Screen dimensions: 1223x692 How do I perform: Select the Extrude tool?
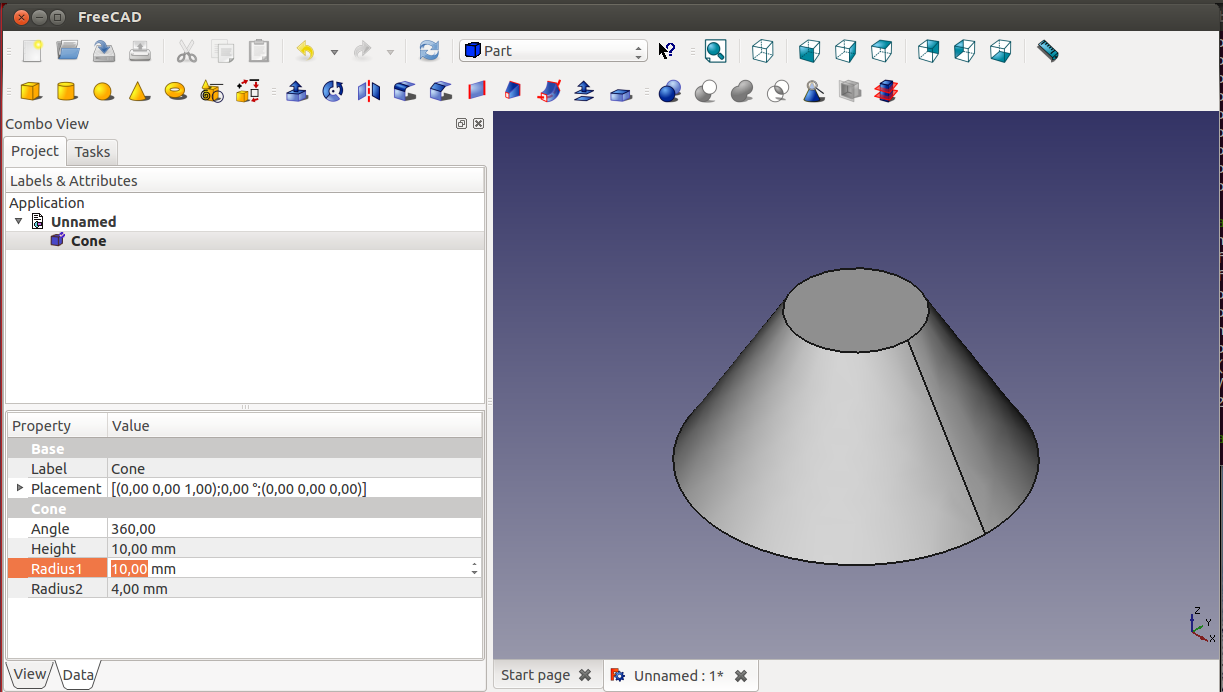[297, 92]
